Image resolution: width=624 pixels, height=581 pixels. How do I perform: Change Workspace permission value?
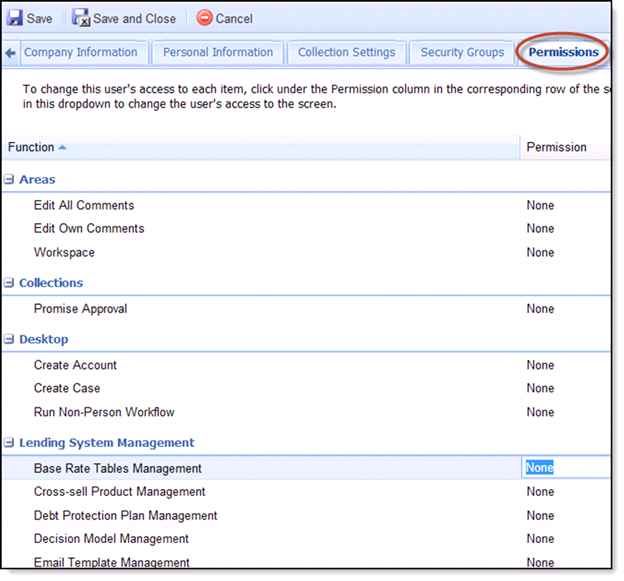click(540, 252)
